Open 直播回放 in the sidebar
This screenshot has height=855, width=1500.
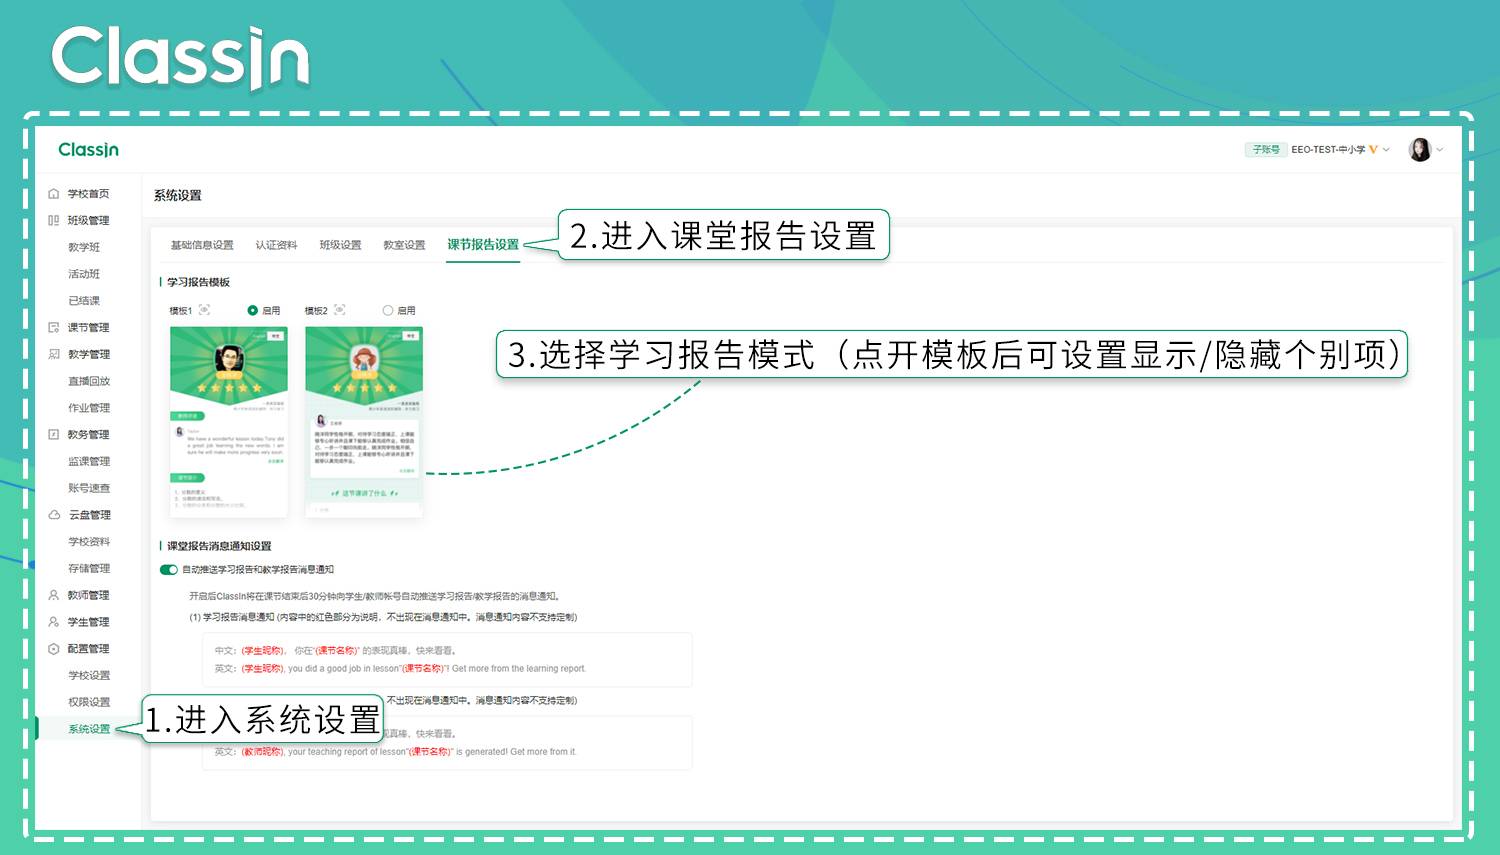tap(89, 381)
